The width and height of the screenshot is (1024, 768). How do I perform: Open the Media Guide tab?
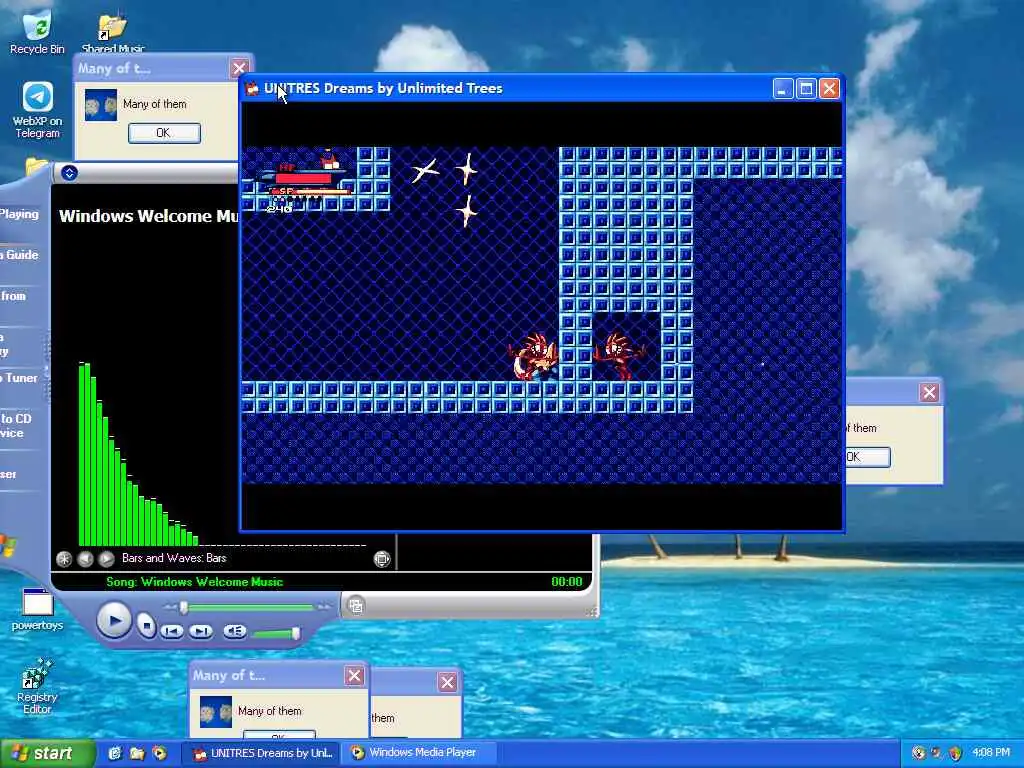pos(19,255)
